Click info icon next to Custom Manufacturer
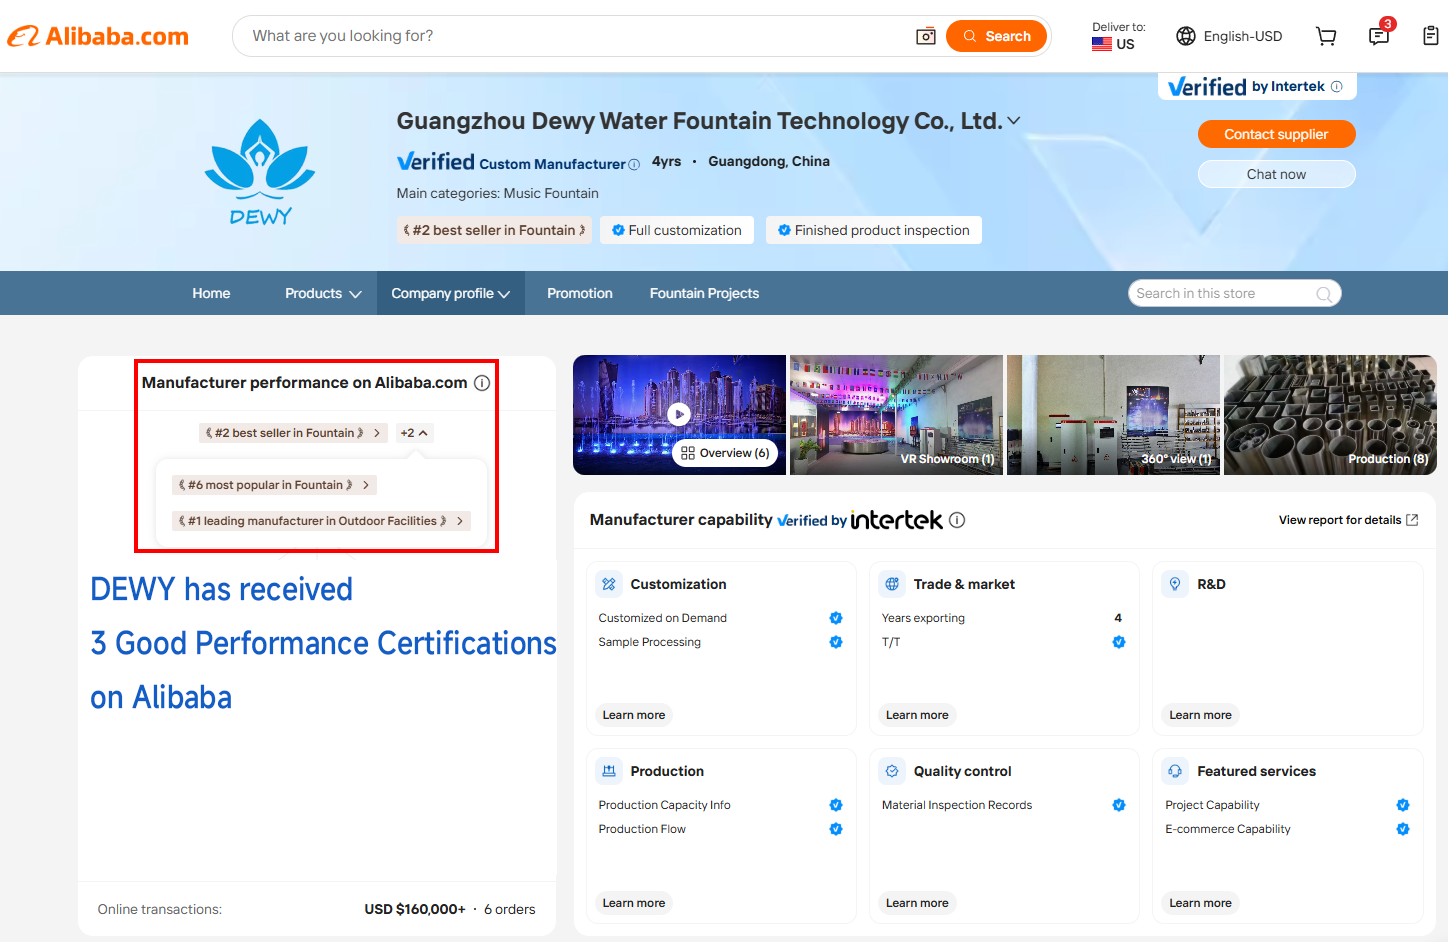Viewport: 1448px width, 942px height. (634, 165)
